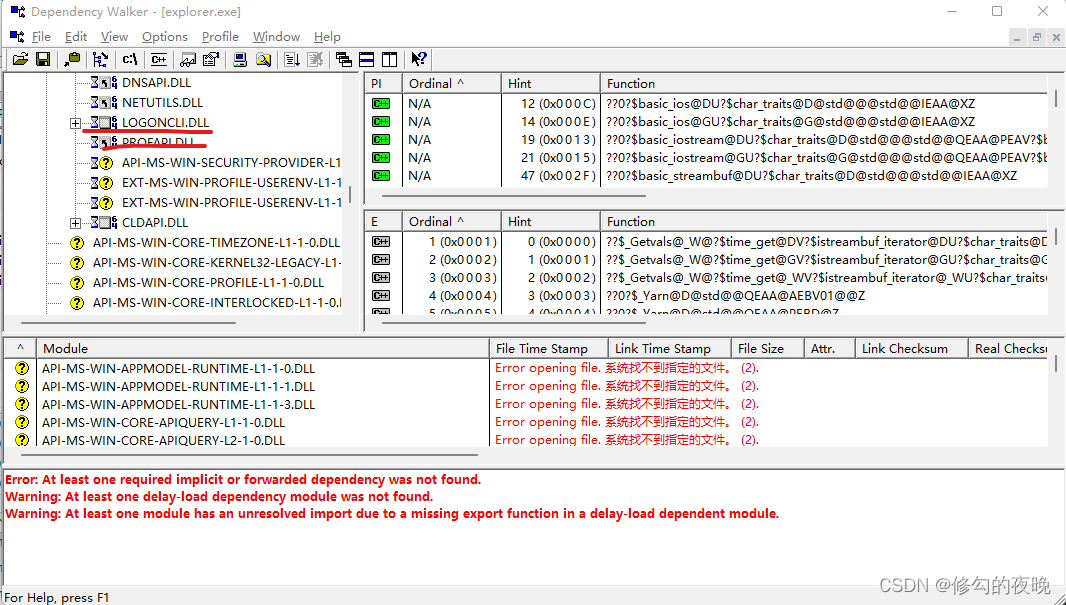Click the Attr. column header
Screen dimensions: 1066x605
point(829,349)
